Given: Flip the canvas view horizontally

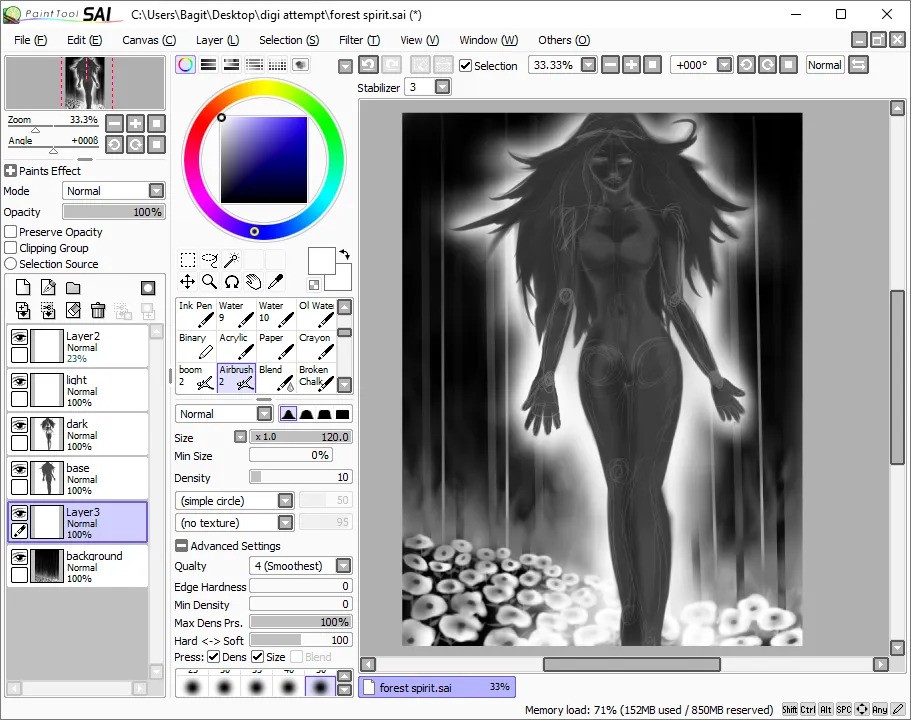Looking at the screenshot, I should tap(858, 65).
